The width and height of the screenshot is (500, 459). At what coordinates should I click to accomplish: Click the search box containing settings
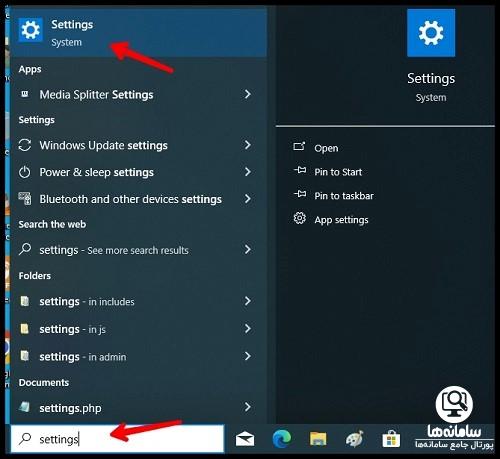(x=117, y=439)
